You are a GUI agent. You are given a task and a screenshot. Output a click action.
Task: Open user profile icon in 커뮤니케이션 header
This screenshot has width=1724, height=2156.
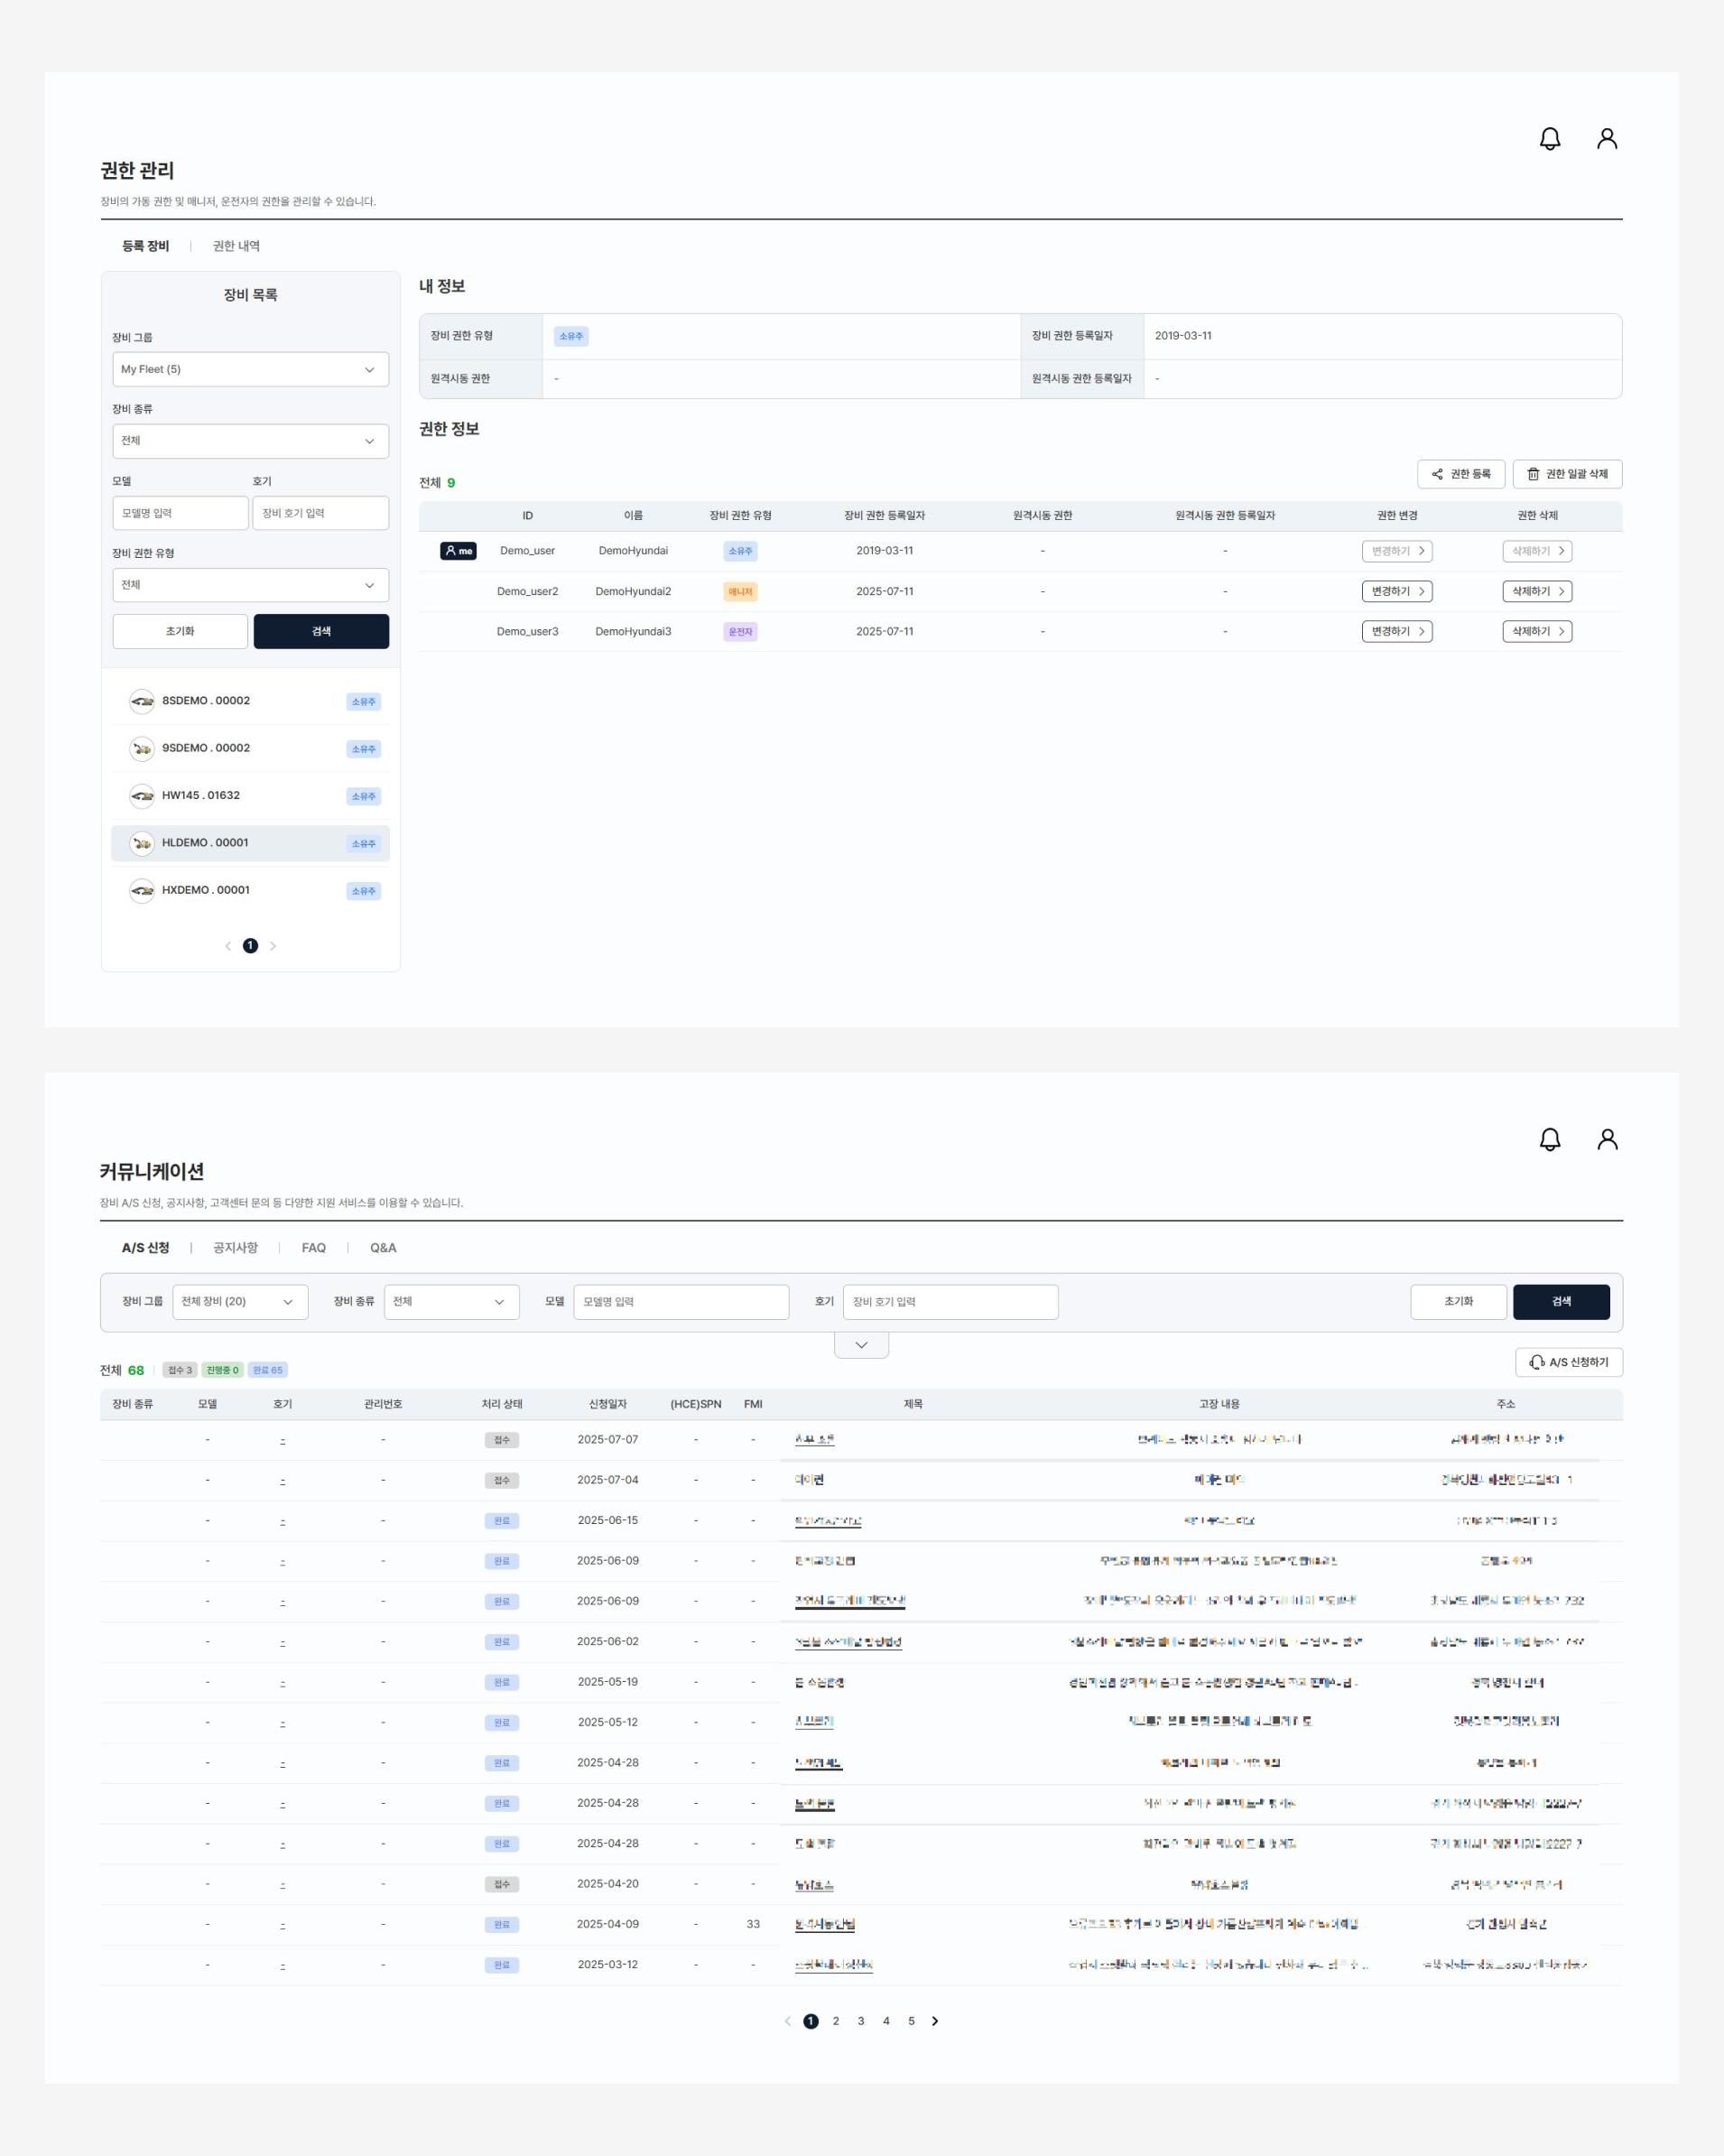point(1606,1139)
